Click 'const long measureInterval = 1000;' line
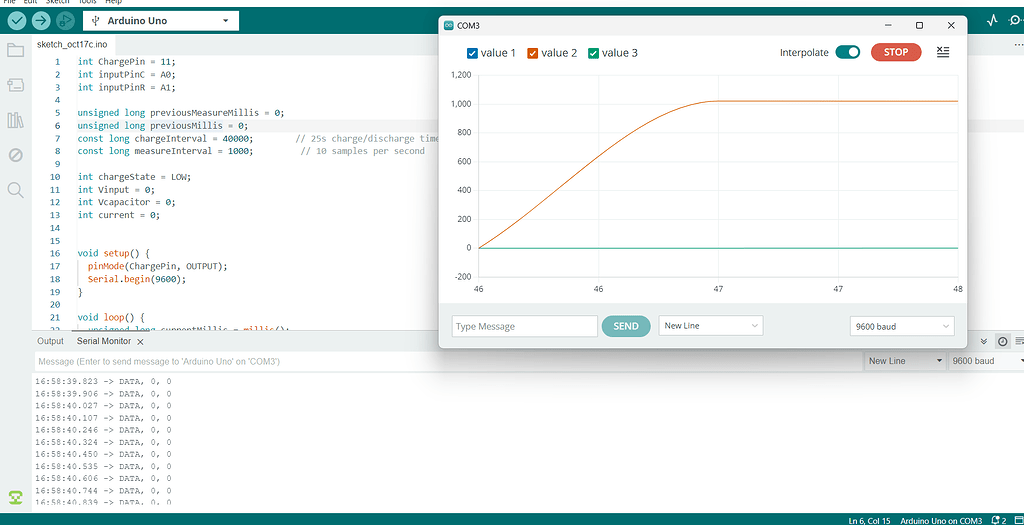The width and height of the screenshot is (1024, 525). 163,151
